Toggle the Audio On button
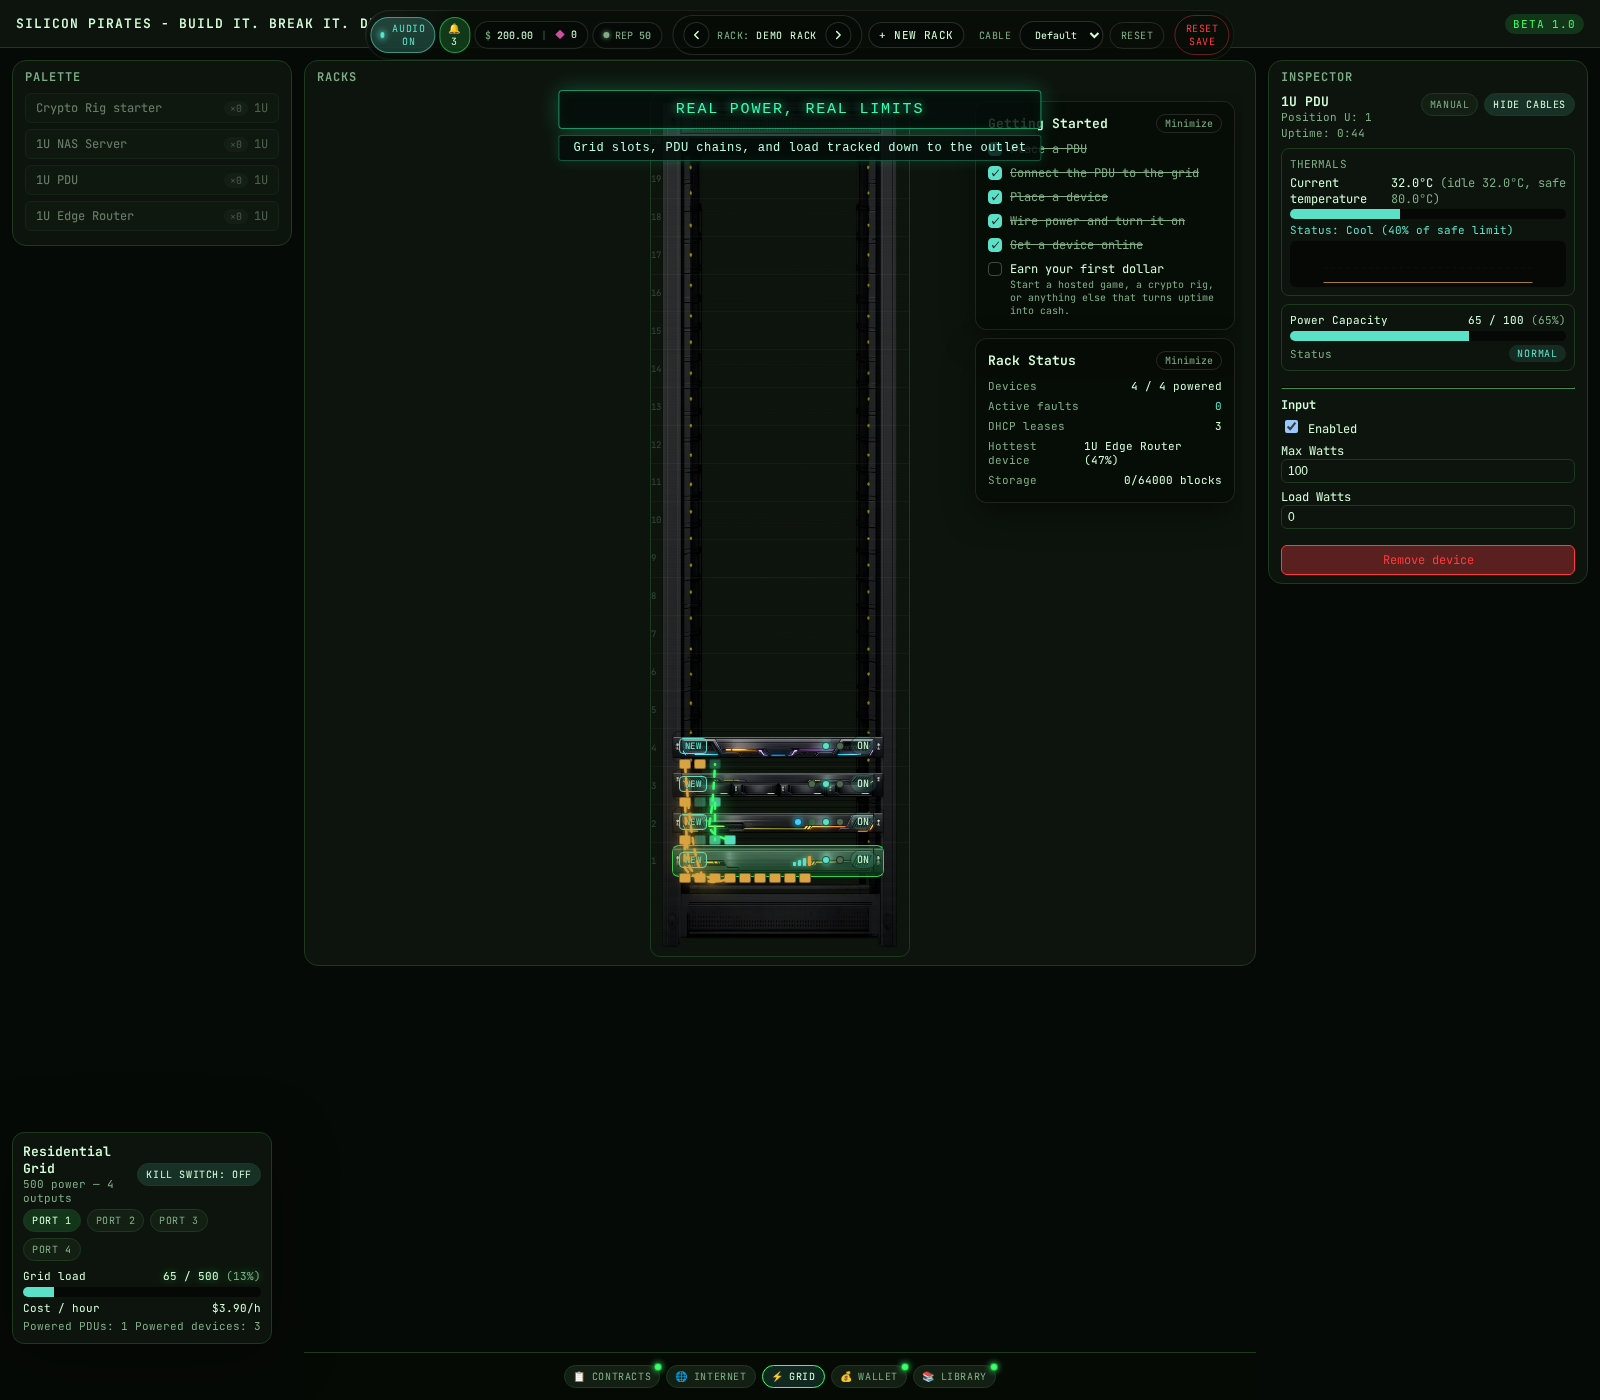 tap(403, 35)
